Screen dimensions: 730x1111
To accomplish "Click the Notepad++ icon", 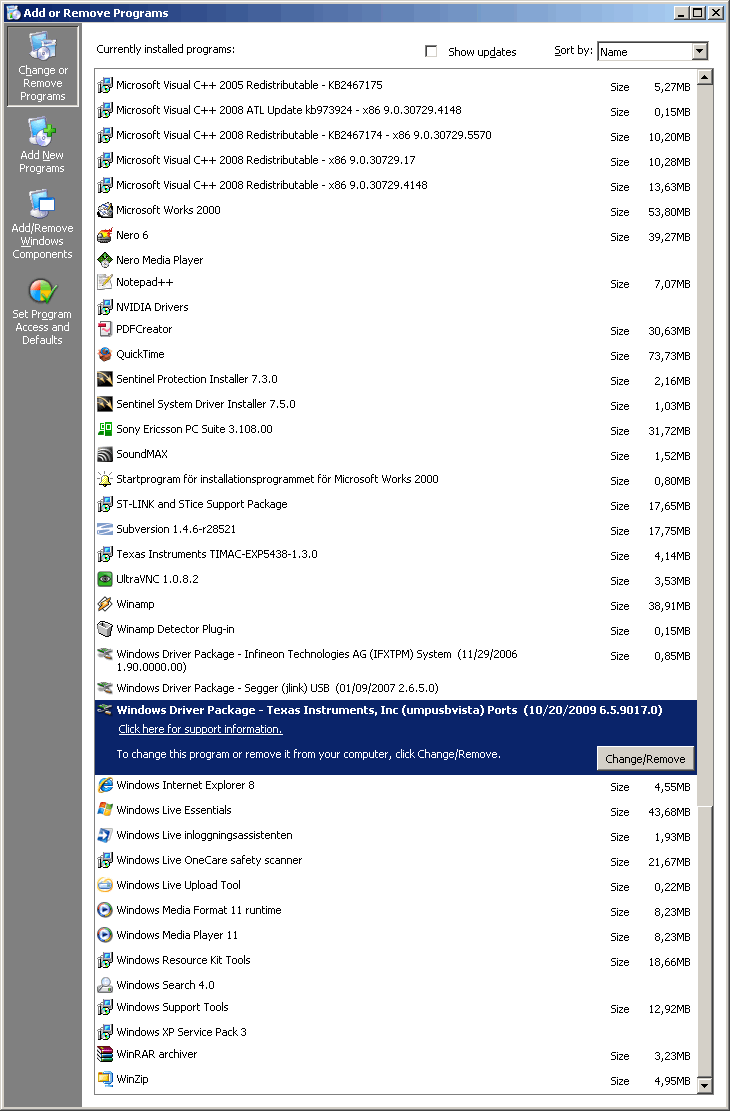I will click(x=105, y=282).
